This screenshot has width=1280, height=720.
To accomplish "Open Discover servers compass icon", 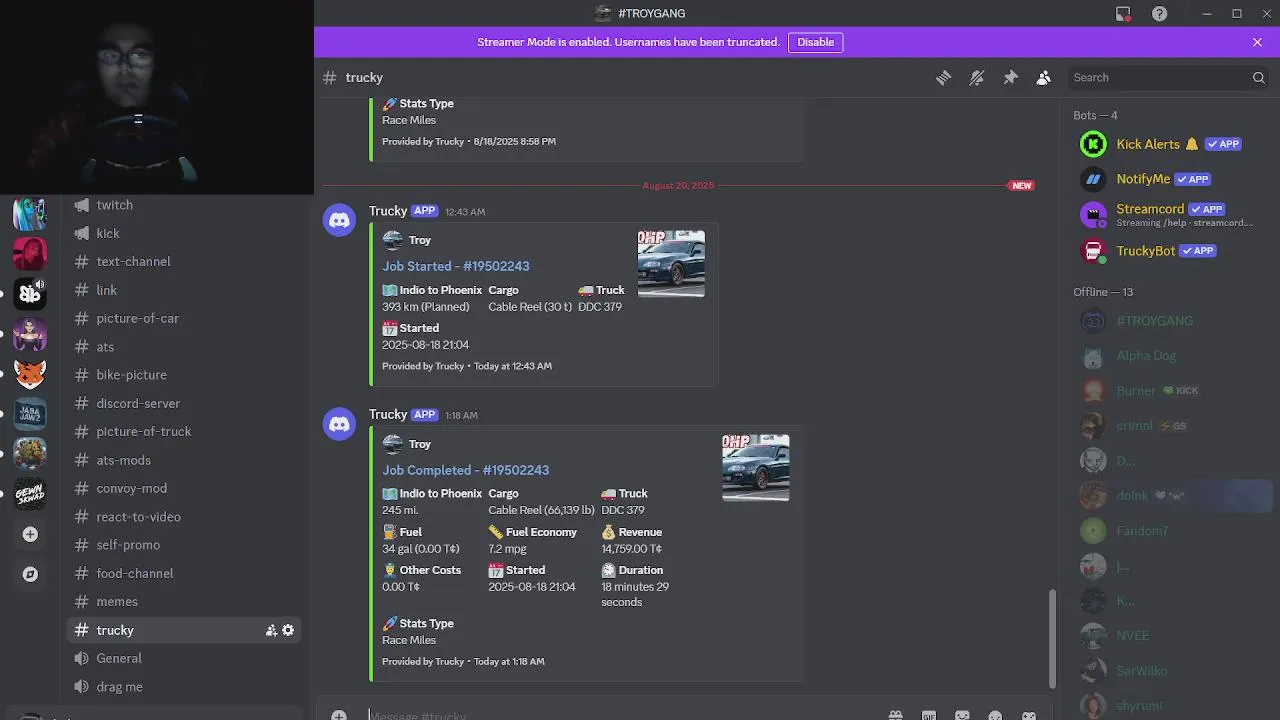I will [x=30, y=574].
